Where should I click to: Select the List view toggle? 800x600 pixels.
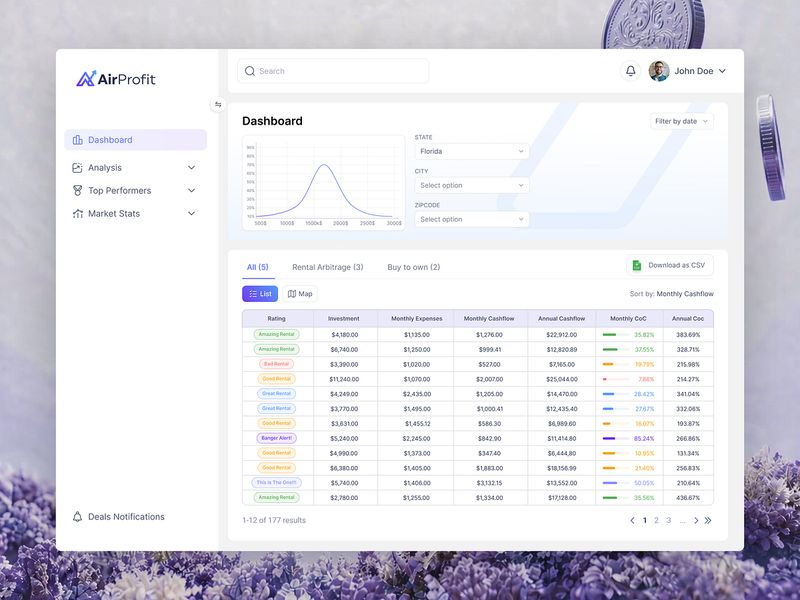coord(260,294)
